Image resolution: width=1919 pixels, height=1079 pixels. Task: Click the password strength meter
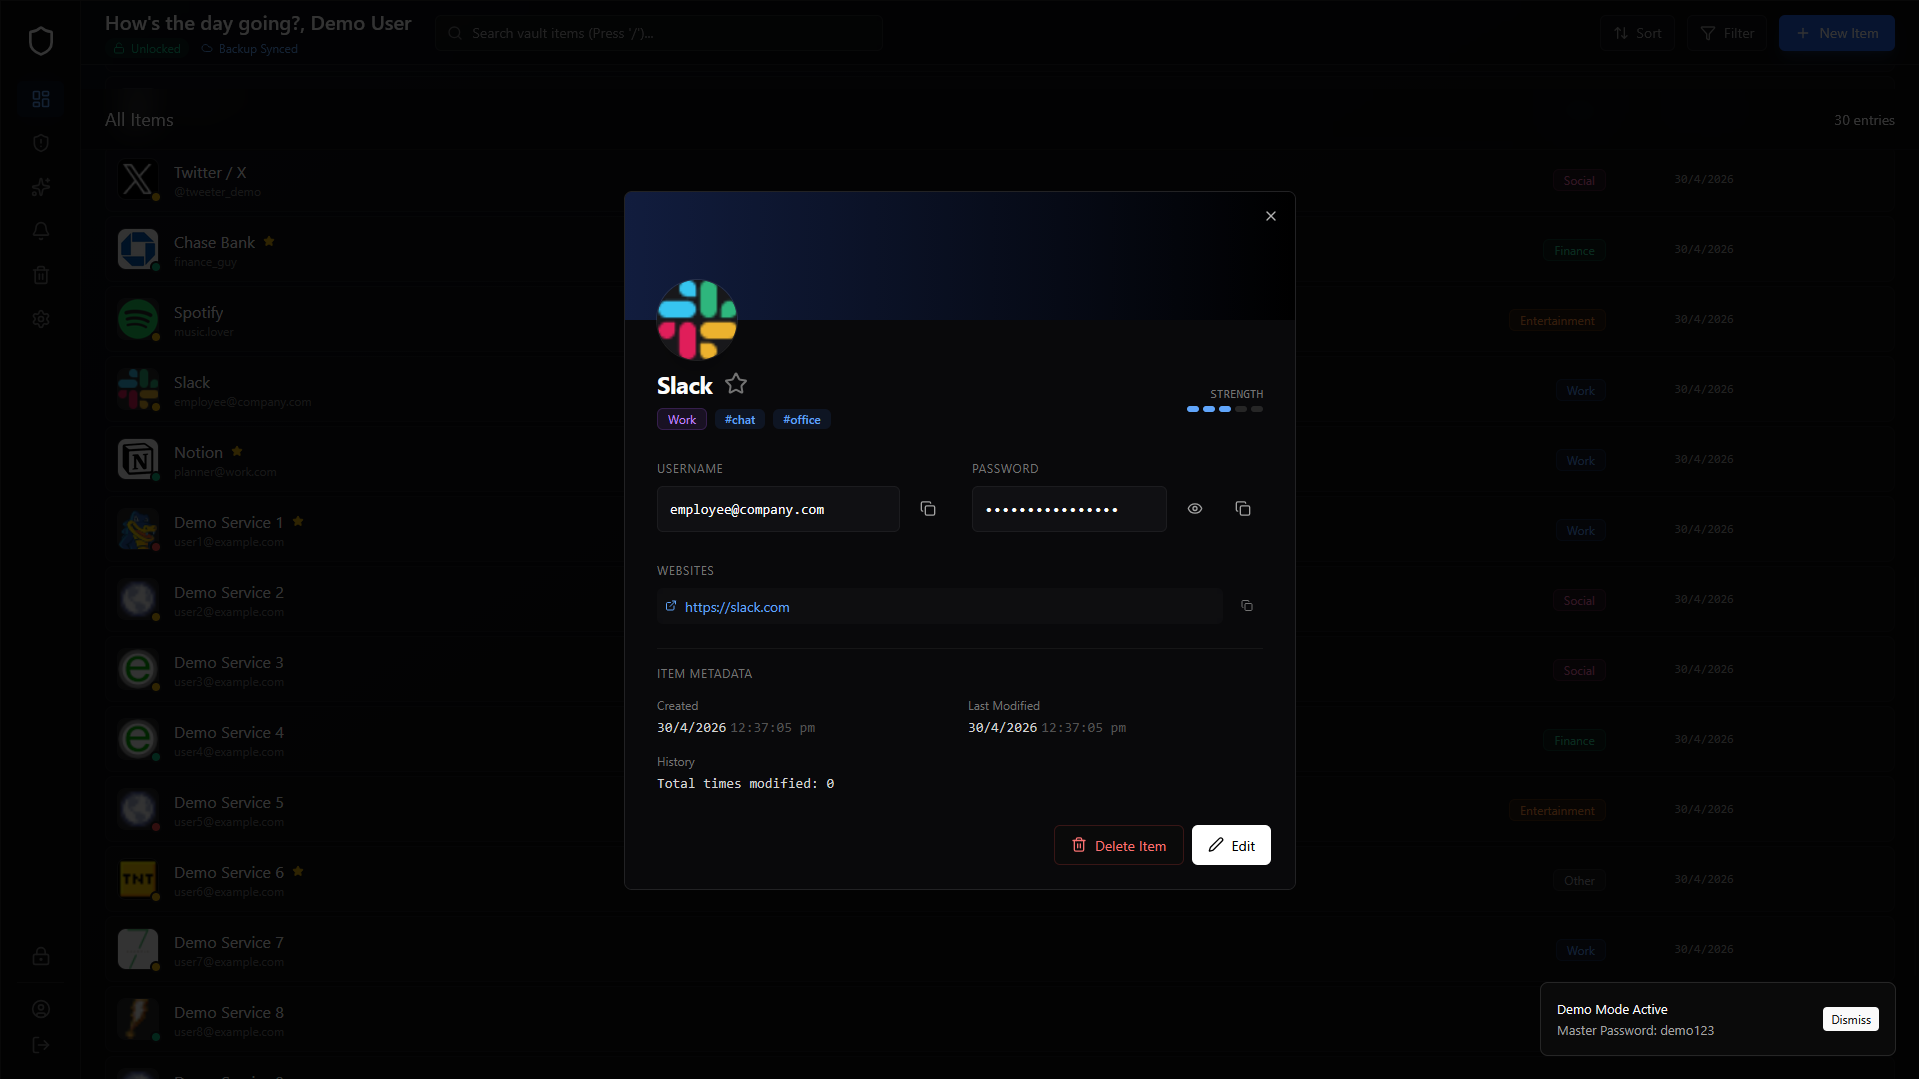click(x=1223, y=409)
